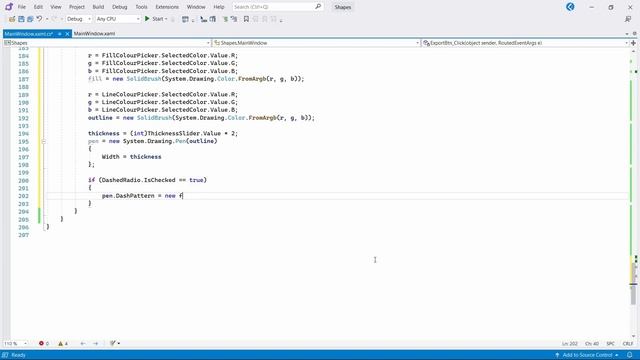Pin the MainWindow.xaml.cs tab
Image resolution: width=640 pixels, height=360 pixels.
click(60, 34)
